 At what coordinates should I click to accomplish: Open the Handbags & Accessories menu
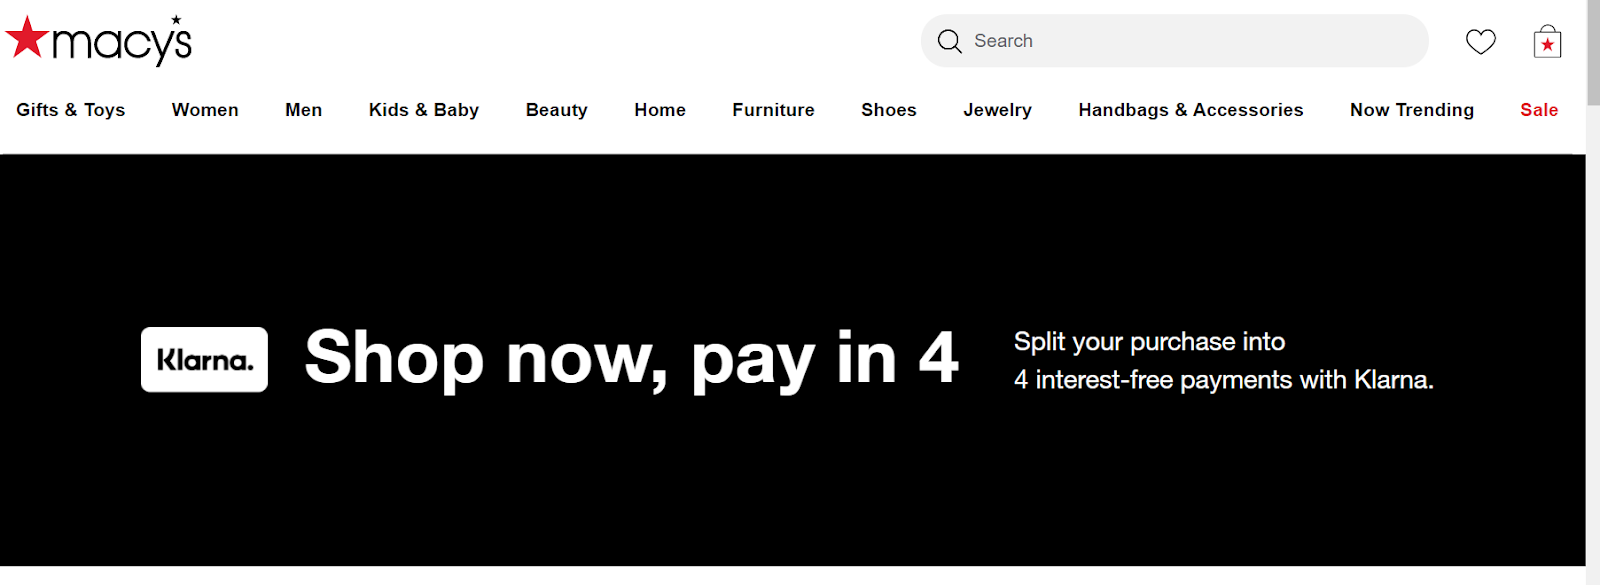1191,110
